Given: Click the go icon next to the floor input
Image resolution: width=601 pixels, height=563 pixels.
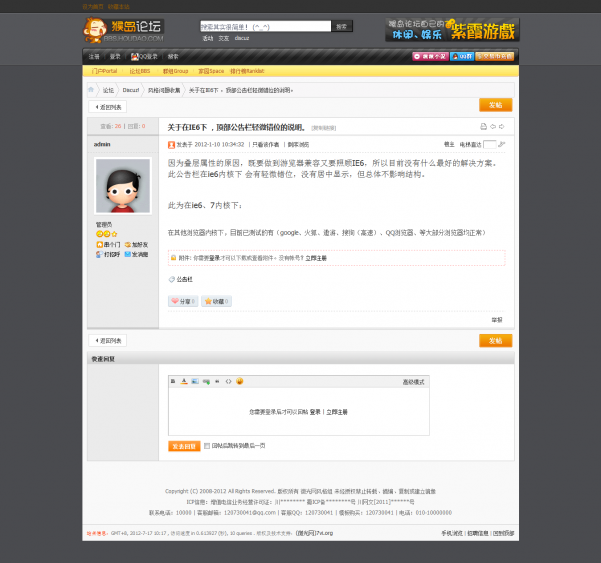Looking at the screenshot, I should [x=501, y=144].
